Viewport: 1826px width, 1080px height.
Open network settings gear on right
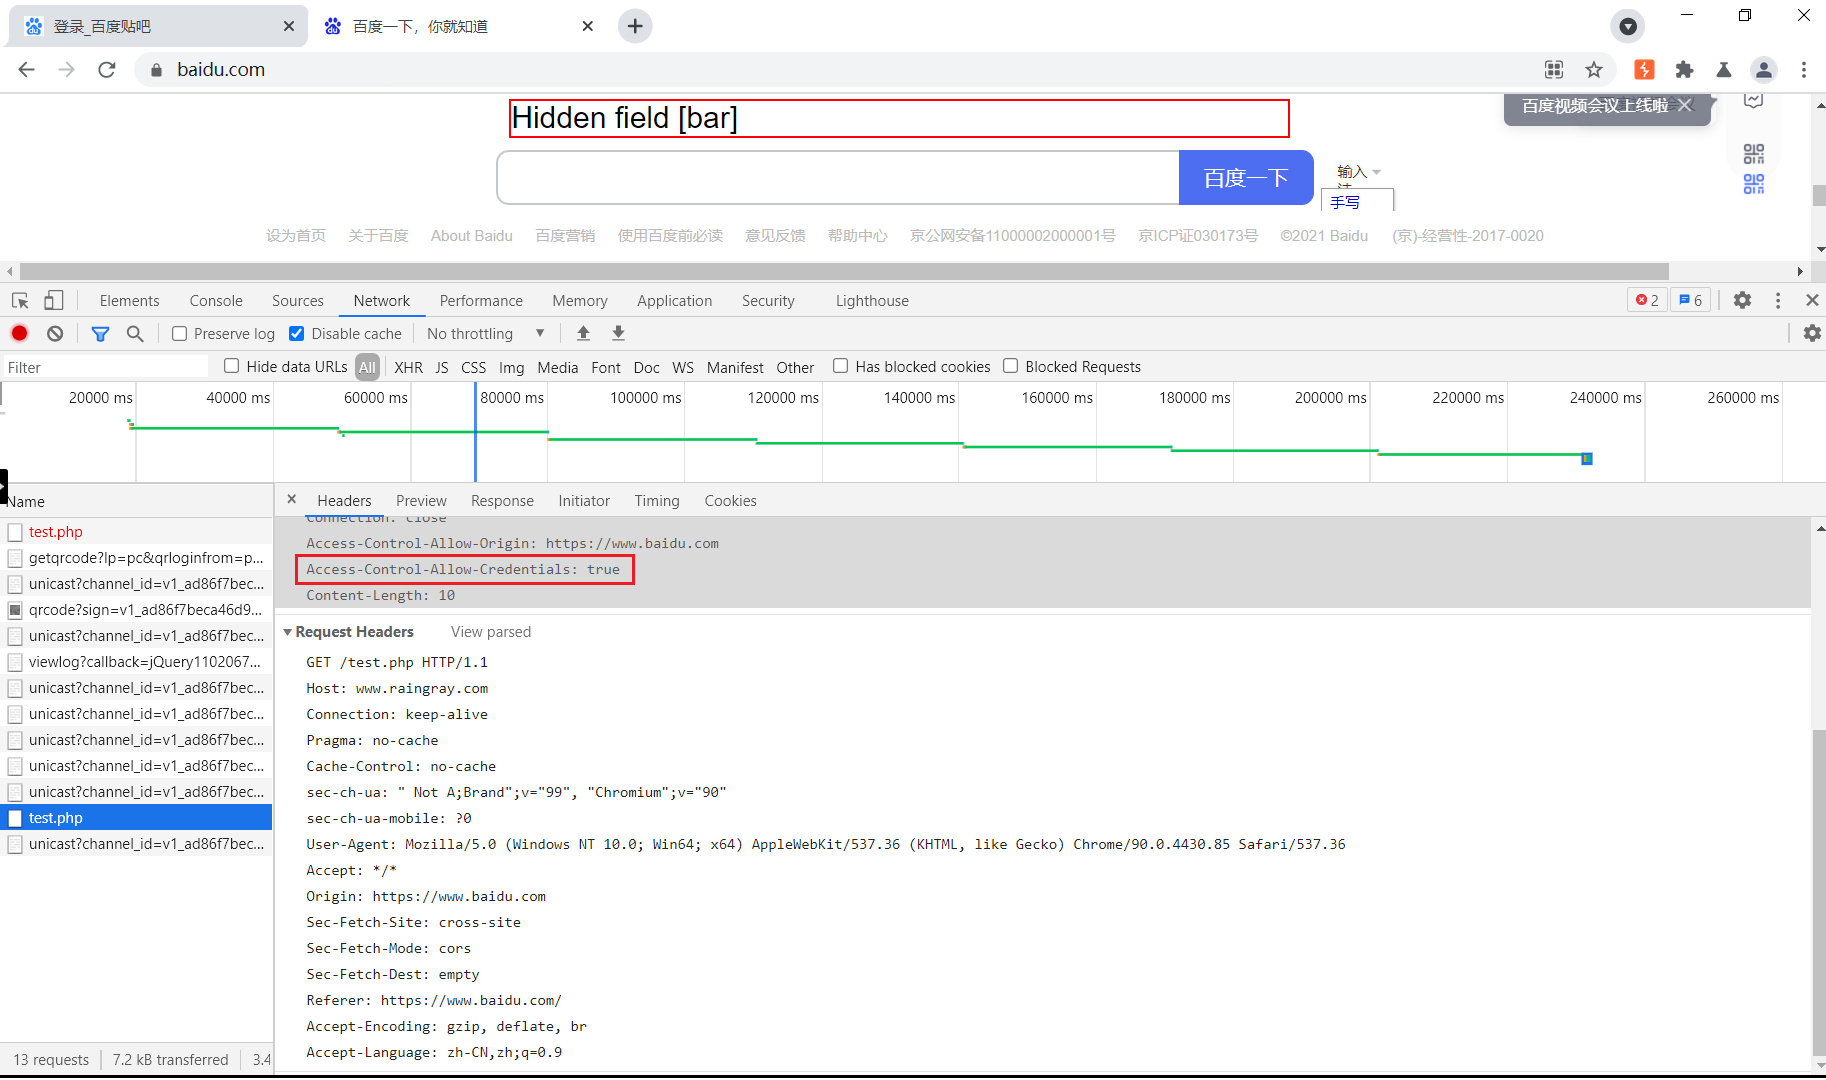(x=1811, y=333)
